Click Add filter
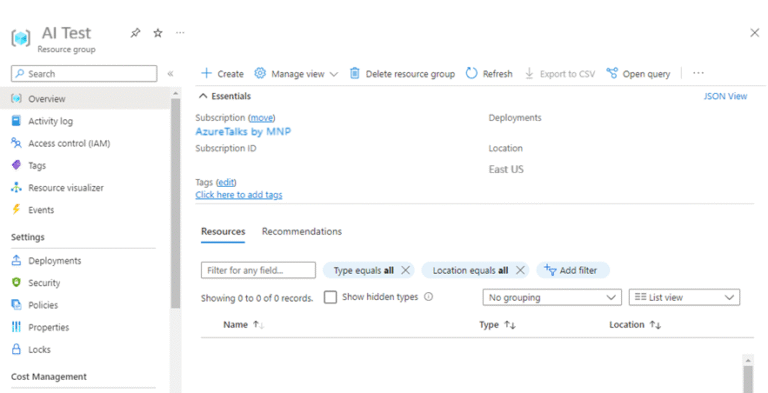 (573, 270)
